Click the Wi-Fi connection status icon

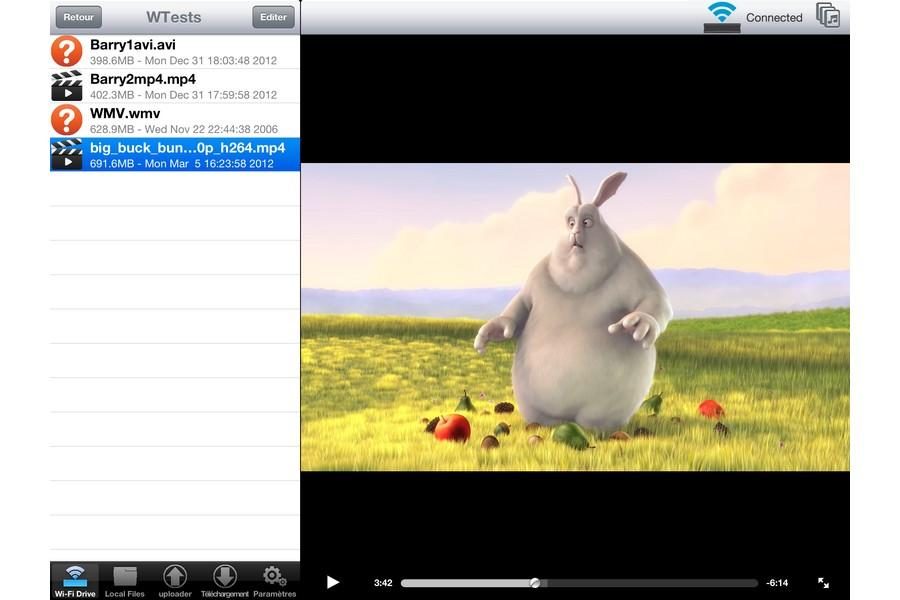pyautogui.click(x=722, y=17)
